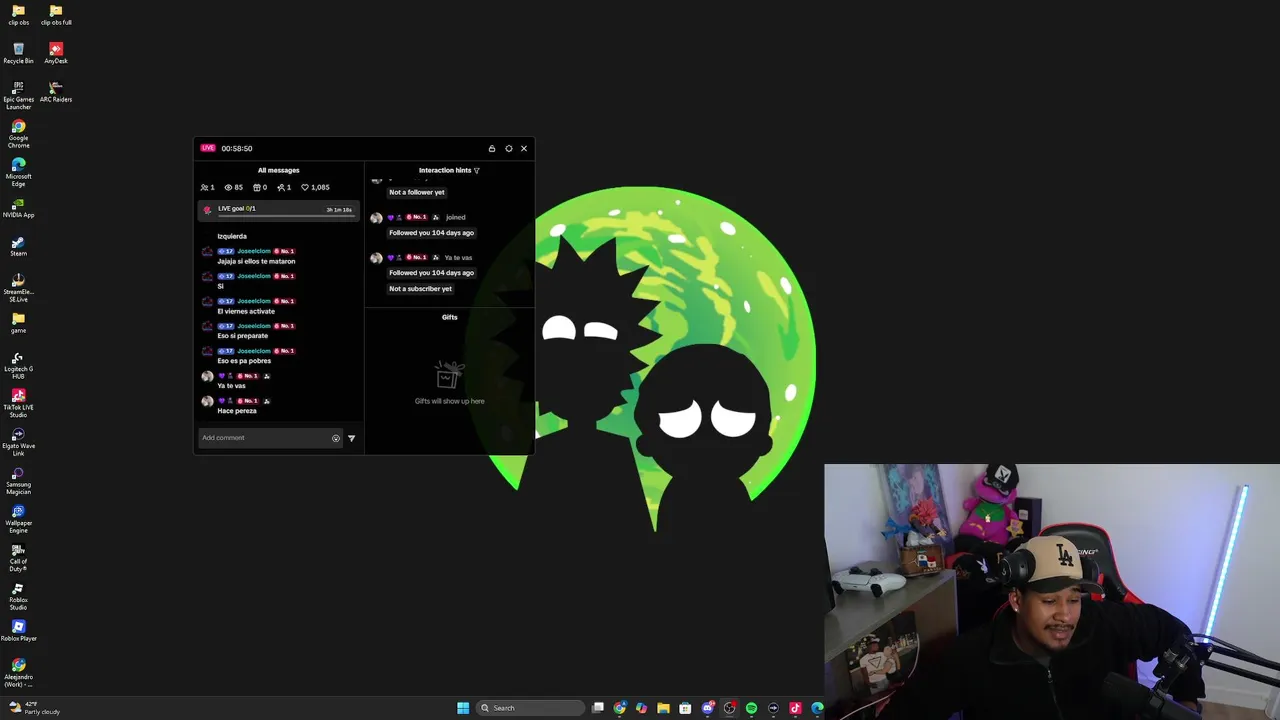Image resolution: width=1280 pixels, height=720 pixels.
Task: Select the Roblox Player desktop shortcut
Action: pyautogui.click(x=18, y=630)
